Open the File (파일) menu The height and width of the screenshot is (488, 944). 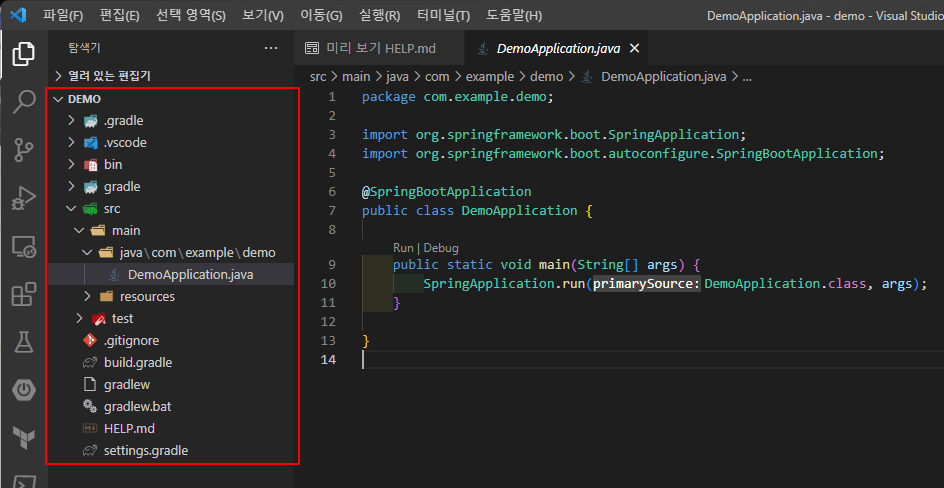click(63, 15)
